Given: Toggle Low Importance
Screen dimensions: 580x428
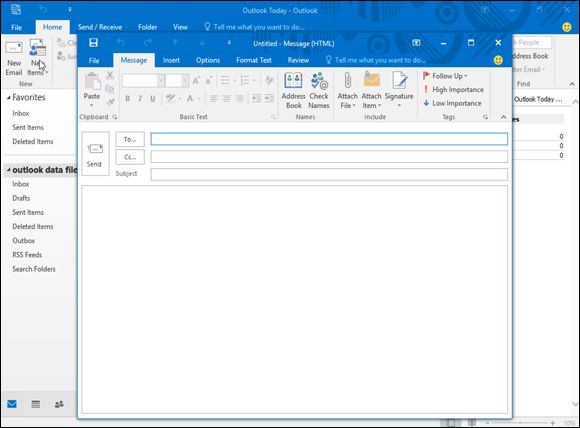Looking at the screenshot, I should point(452,103).
